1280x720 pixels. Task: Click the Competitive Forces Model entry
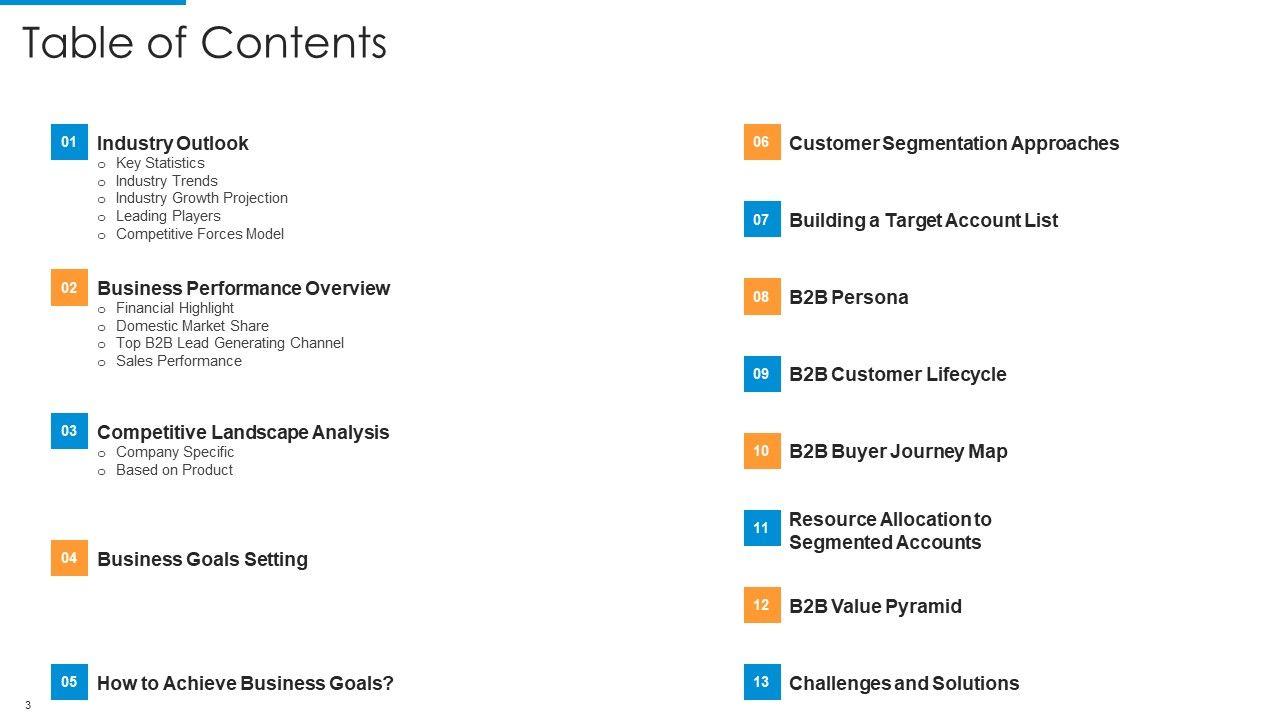[199, 234]
